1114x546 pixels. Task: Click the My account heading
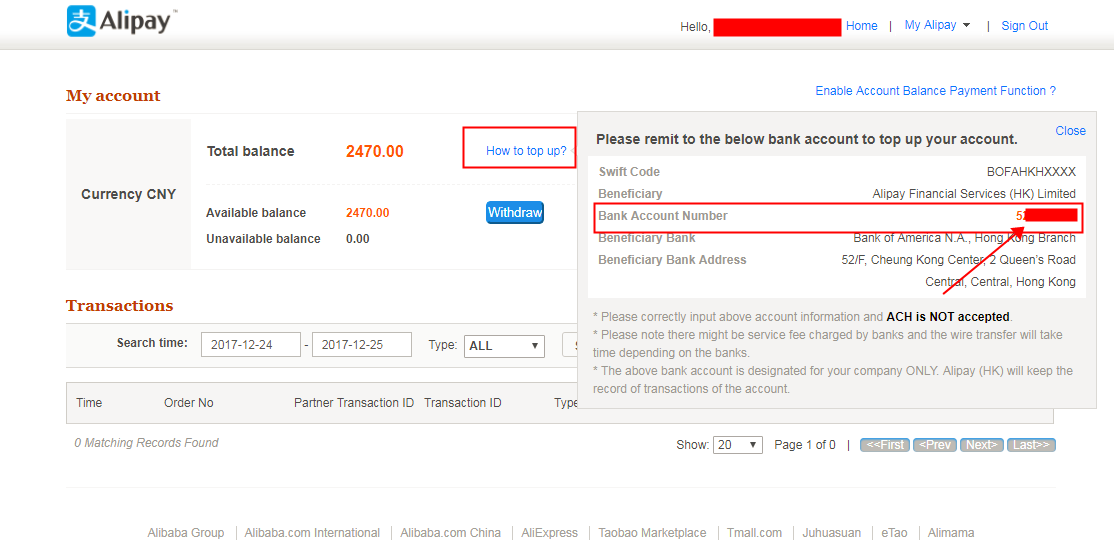113,96
